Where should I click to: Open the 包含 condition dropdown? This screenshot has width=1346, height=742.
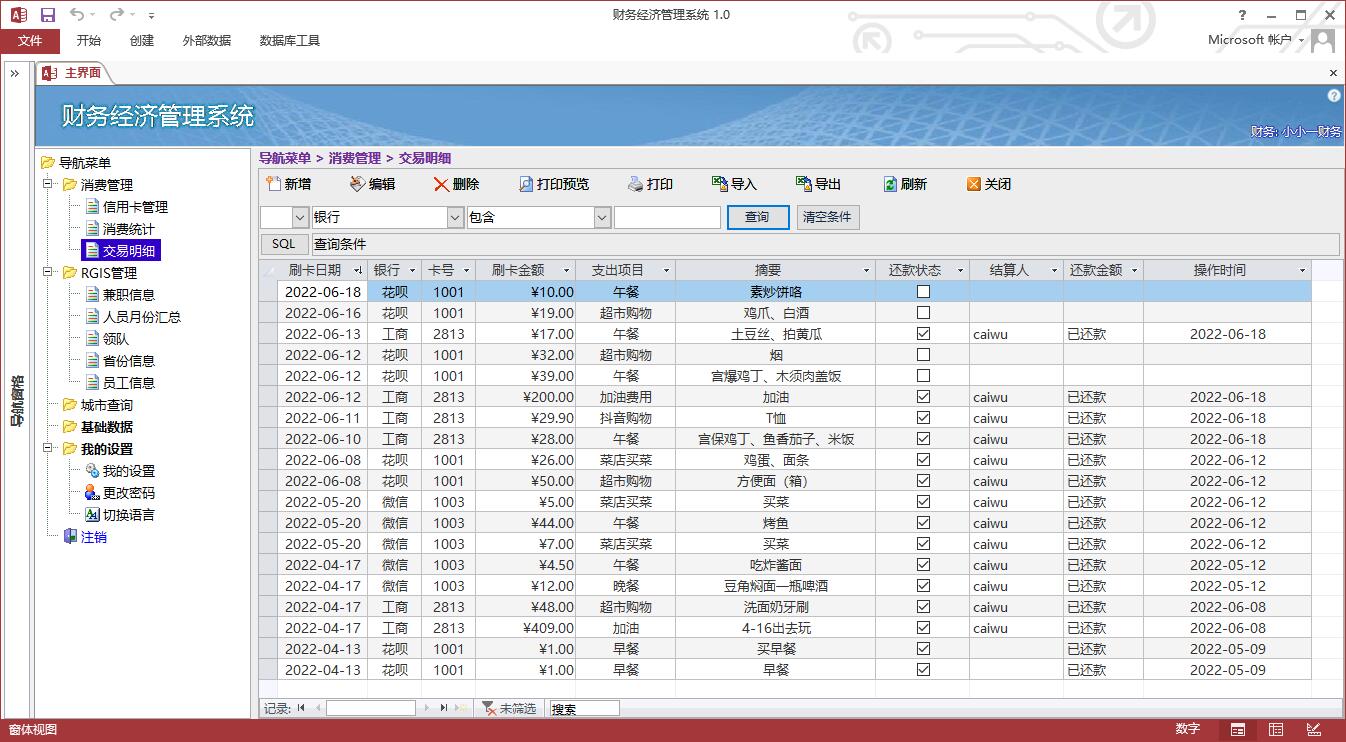(602, 217)
